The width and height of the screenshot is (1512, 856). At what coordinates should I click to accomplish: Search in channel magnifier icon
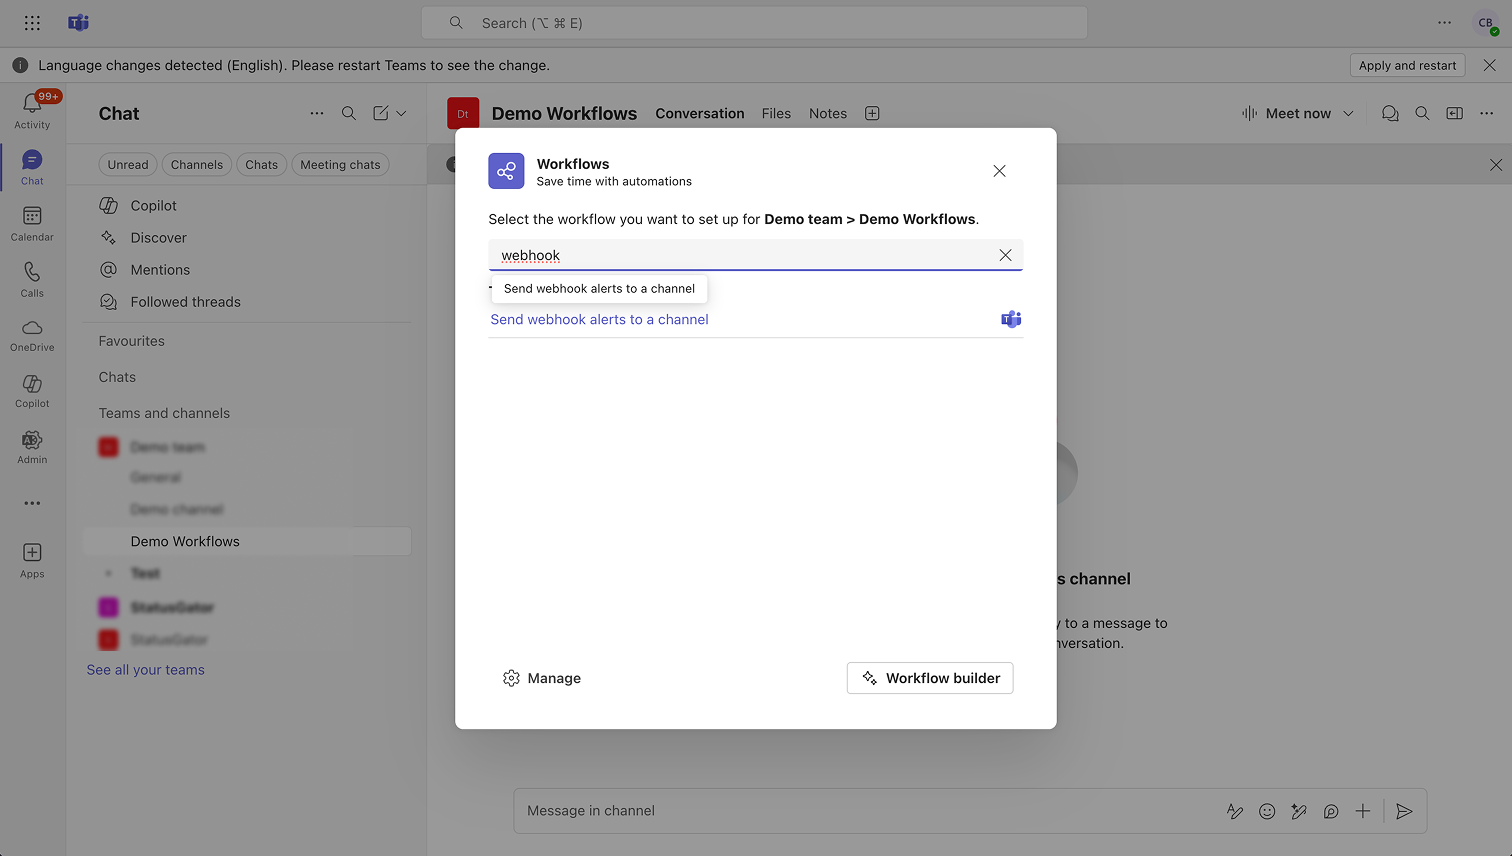tap(1422, 113)
